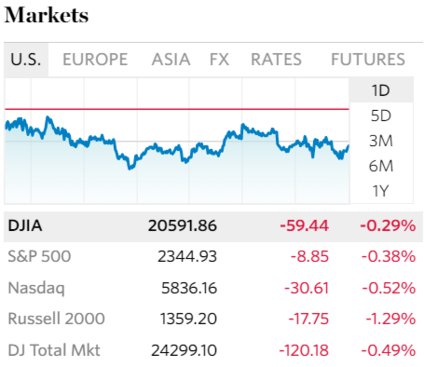424x367 pixels.
Task: Open the DJ Total Mkt link
Action: point(54,350)
